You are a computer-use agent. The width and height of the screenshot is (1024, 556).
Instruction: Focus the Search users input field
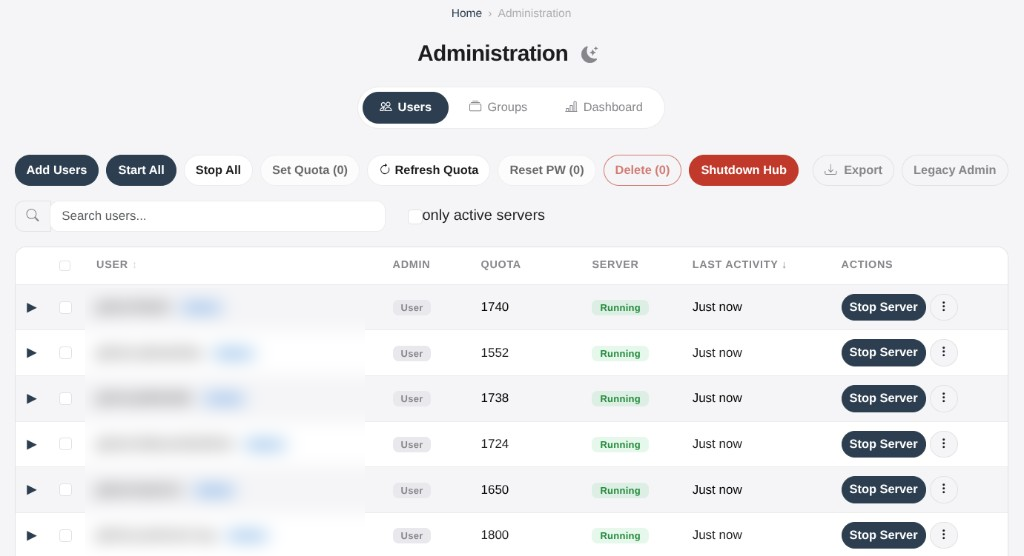[217, 216]
